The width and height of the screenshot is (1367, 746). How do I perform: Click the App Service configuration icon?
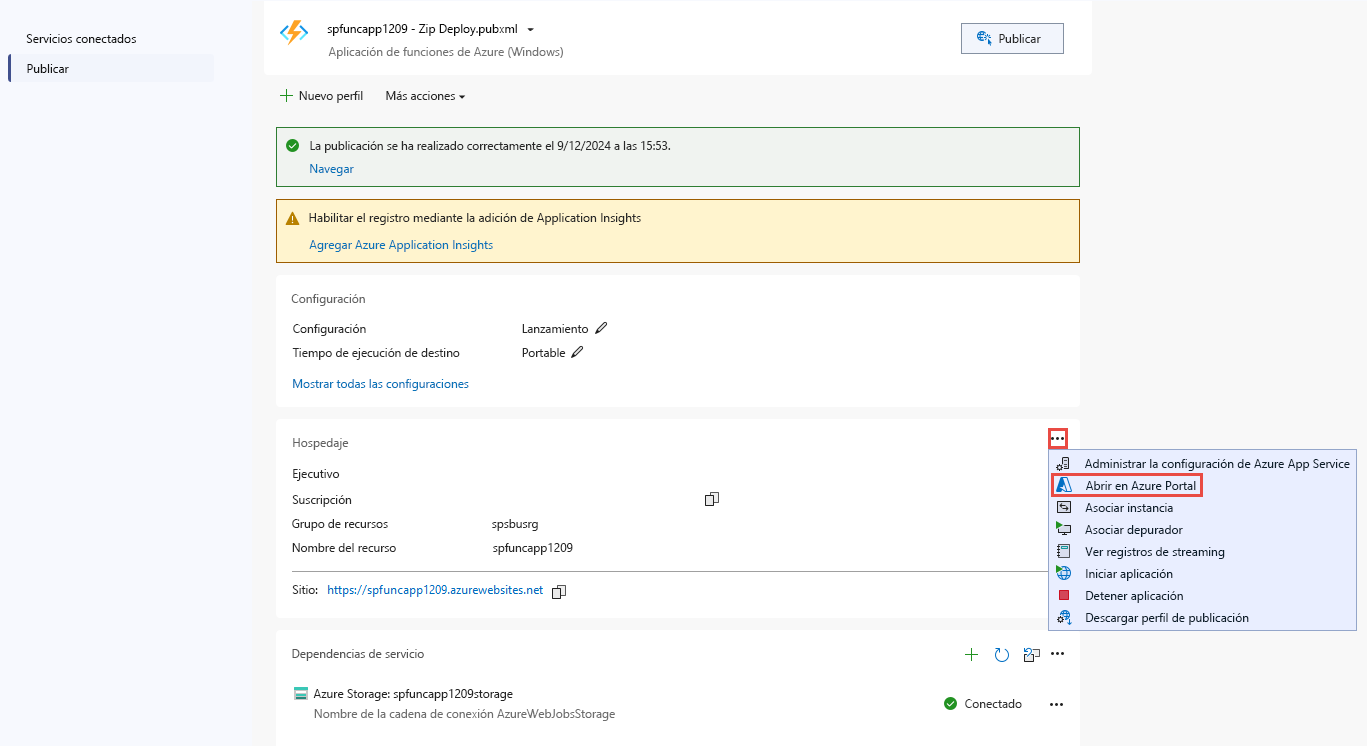coord(1064,463)
